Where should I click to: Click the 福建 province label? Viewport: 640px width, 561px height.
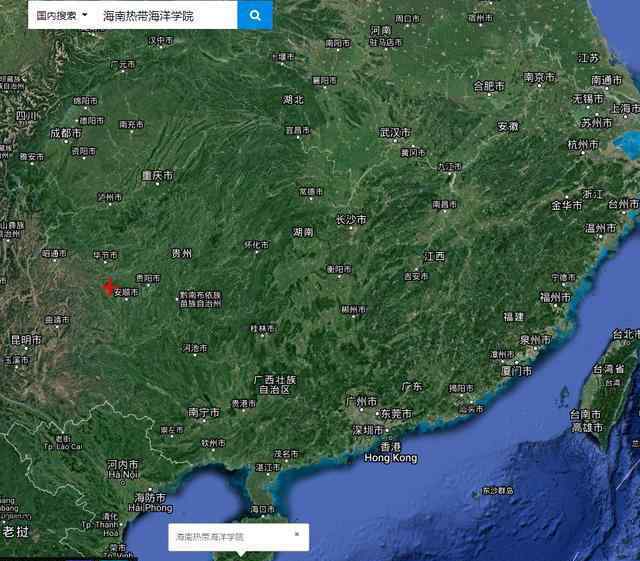click(x=514, y=317)
